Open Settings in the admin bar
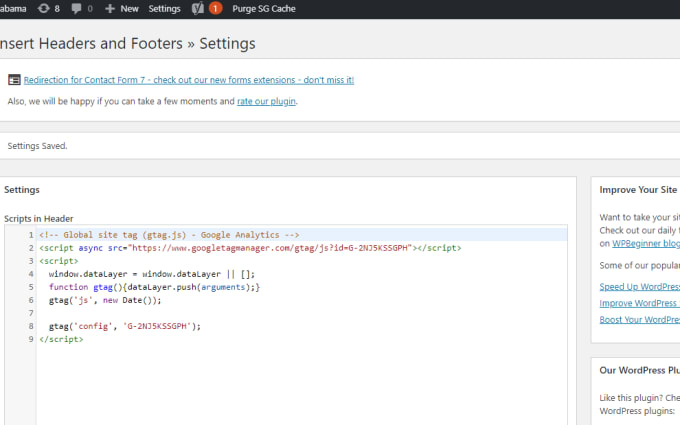Viewport: 680px width, 425px height. point(164,8)
